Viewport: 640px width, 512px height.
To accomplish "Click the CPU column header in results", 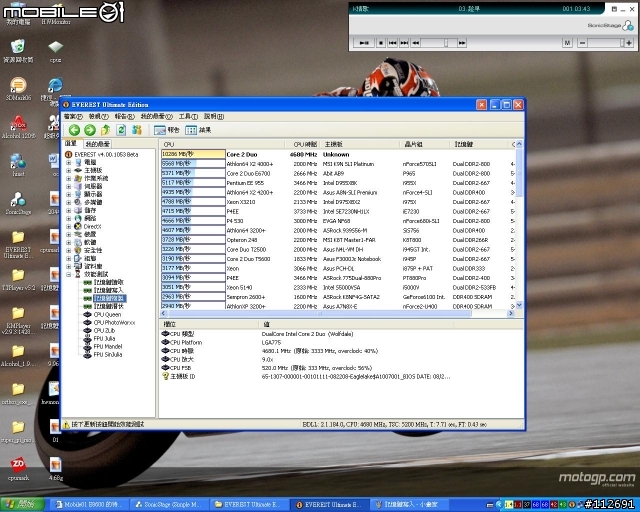I will tap(222, 144).
